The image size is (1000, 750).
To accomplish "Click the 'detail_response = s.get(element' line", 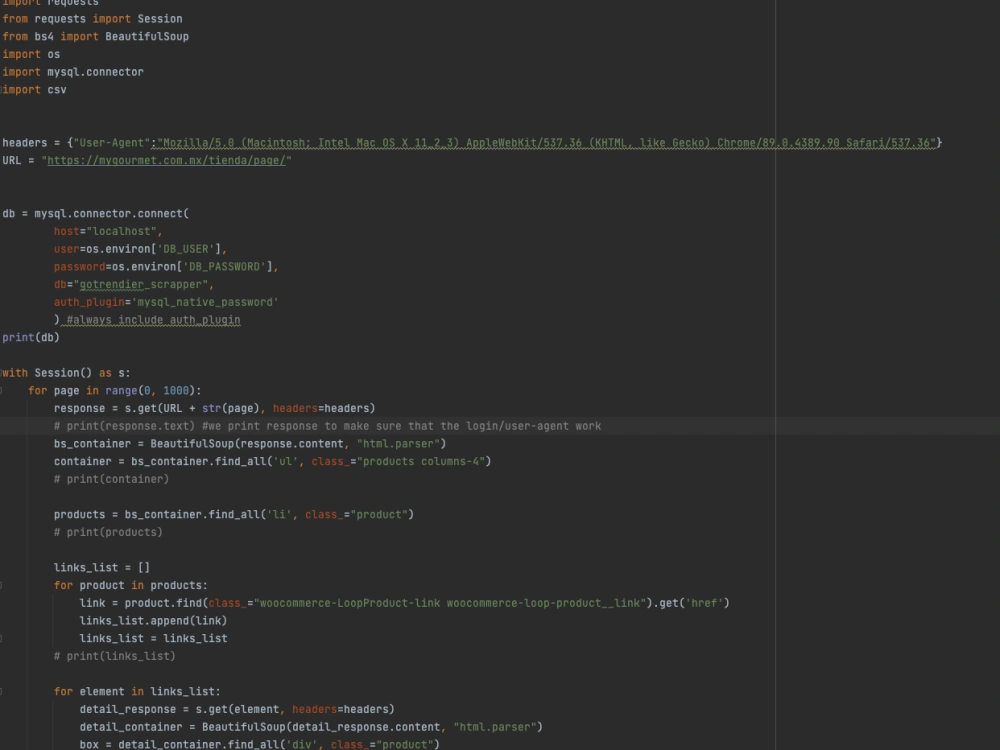I will [237, 709].
